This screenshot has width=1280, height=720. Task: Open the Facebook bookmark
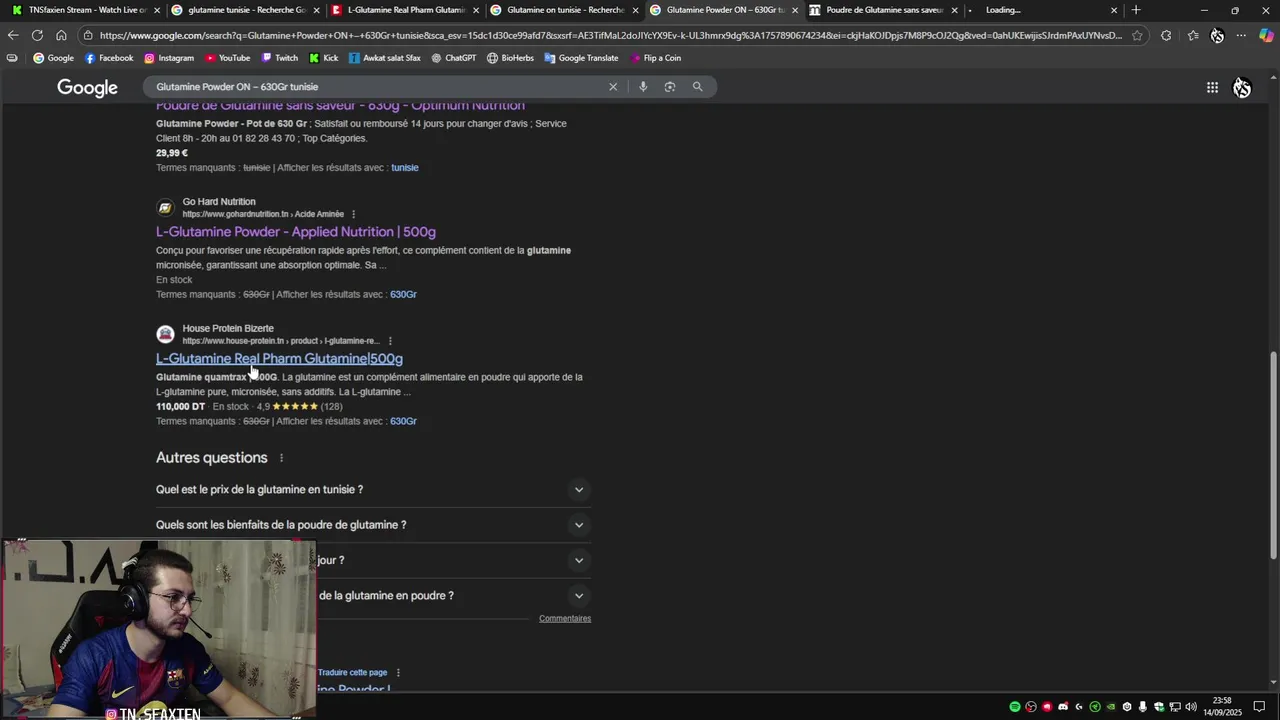pyautogui.click(x=109, y=58)
